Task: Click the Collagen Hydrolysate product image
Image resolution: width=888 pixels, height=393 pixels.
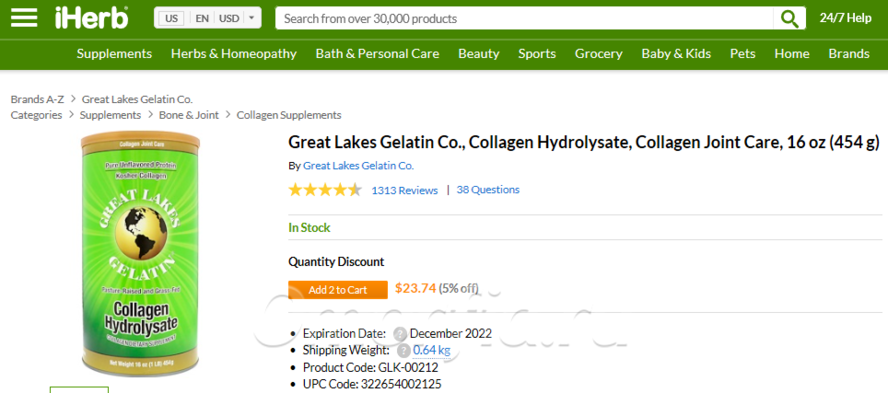Action: (x=140, y=254)
